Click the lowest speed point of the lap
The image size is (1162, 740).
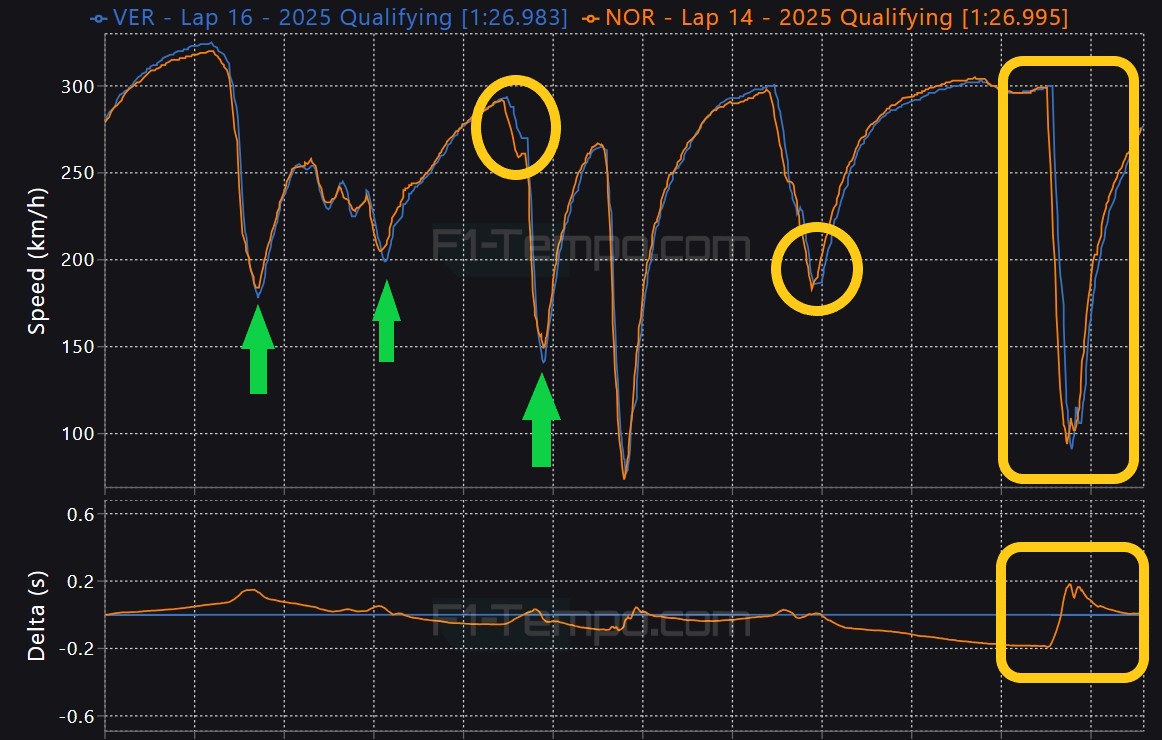tap(625, 478)
